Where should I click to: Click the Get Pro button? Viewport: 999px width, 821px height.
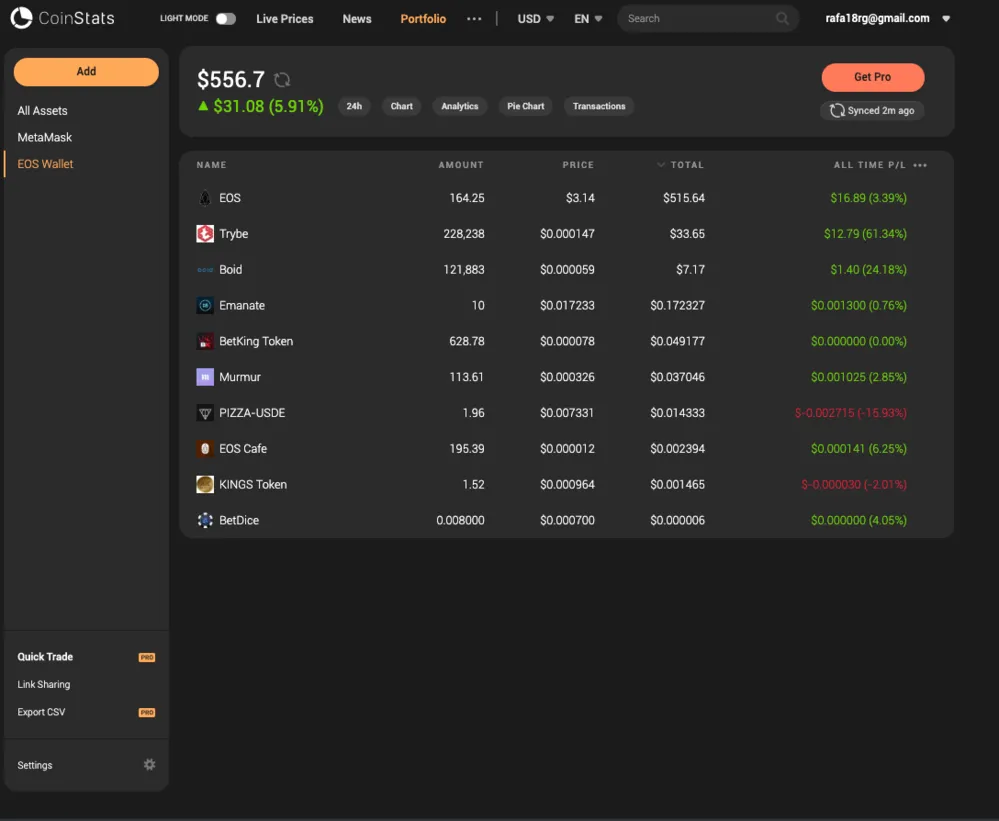click(x=872, y=77)
